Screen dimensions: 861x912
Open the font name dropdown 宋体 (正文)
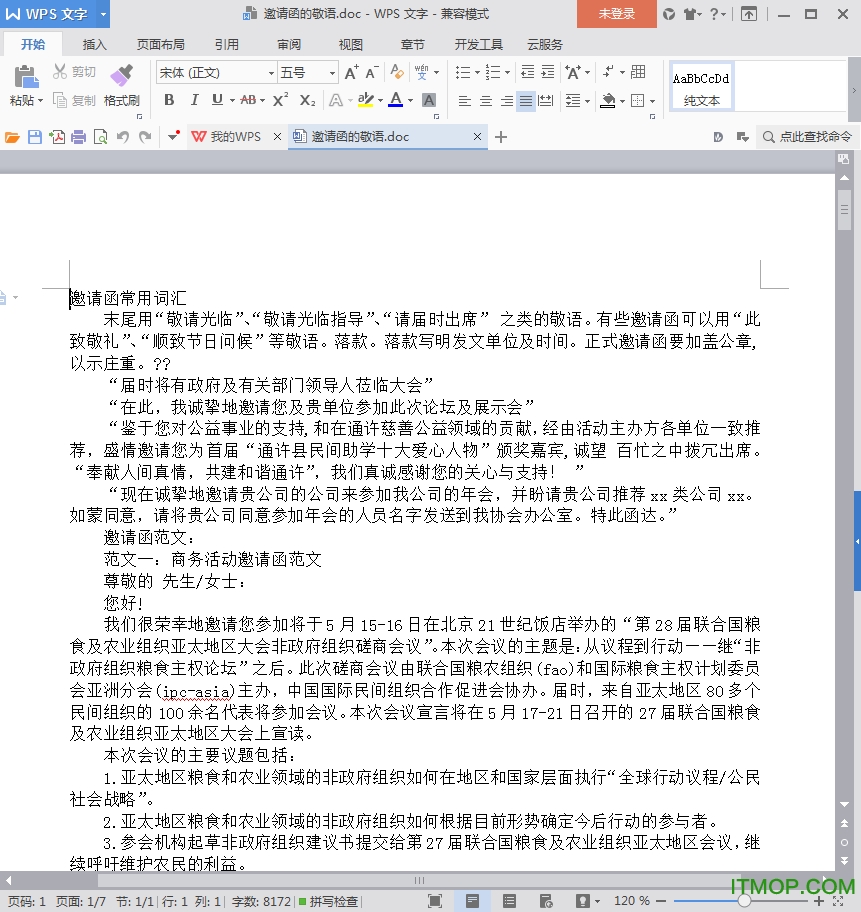[x=270, y=73]
